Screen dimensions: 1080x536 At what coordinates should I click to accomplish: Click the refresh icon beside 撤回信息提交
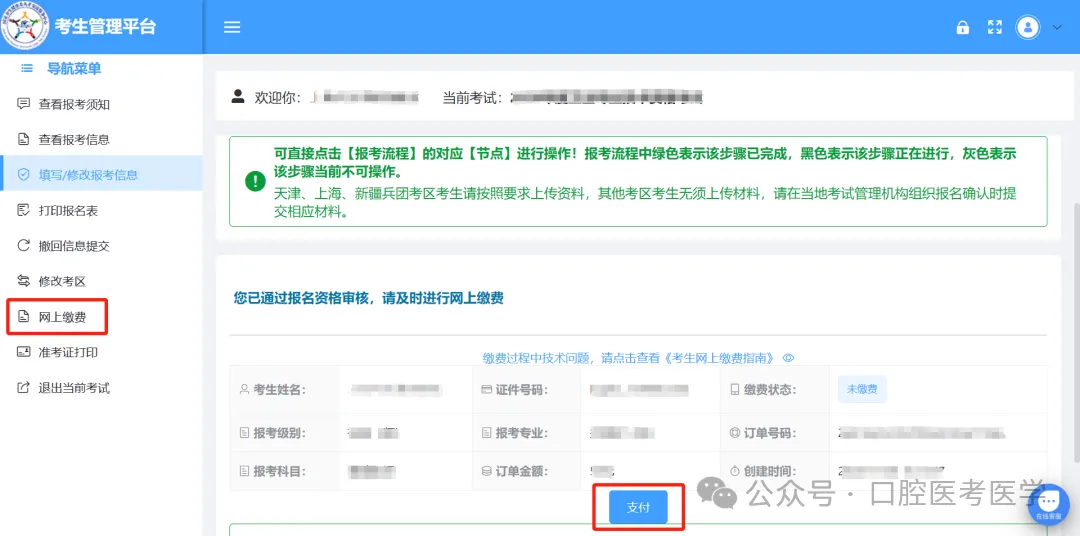pos(23,245)
